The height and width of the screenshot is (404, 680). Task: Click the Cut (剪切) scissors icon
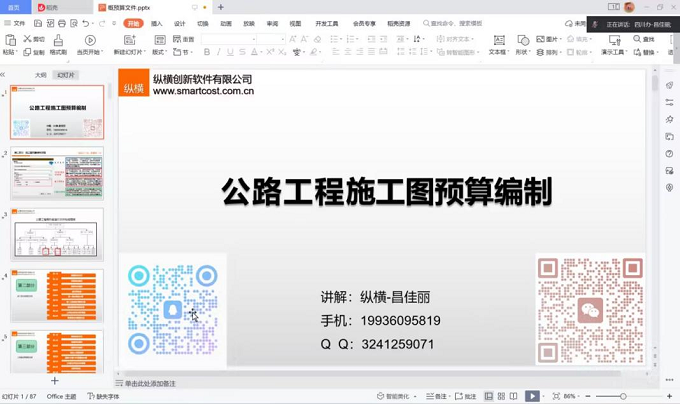tap(27, 39)
